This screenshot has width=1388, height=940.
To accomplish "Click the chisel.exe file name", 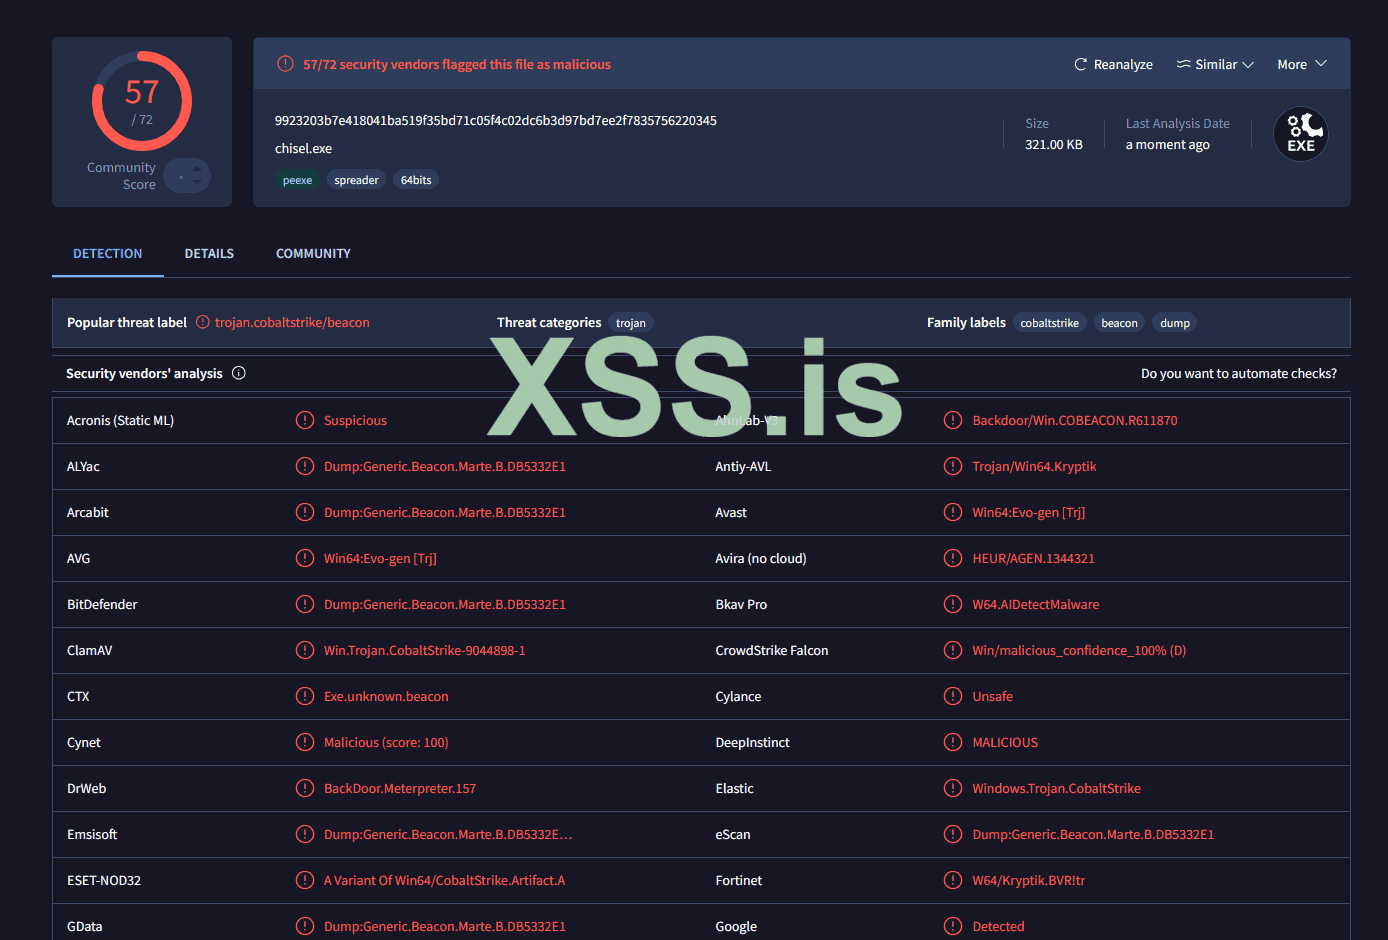I will pos(303,148).
